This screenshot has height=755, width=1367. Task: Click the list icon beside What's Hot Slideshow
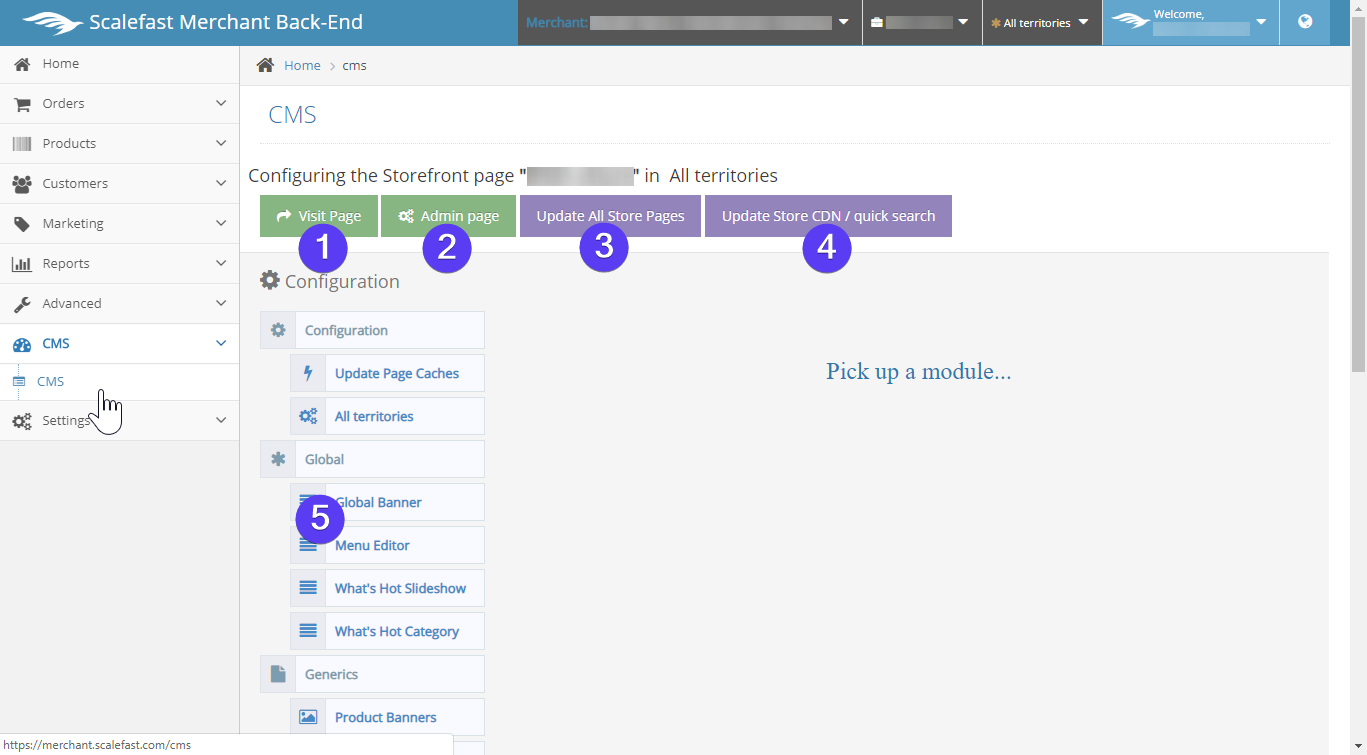point(308,588)
